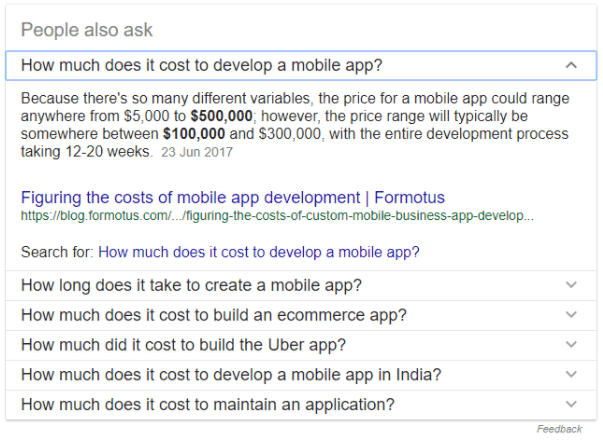Click the Feedback link below the box
This screenshot has width=603, height=442.
[x=559, y=429]
